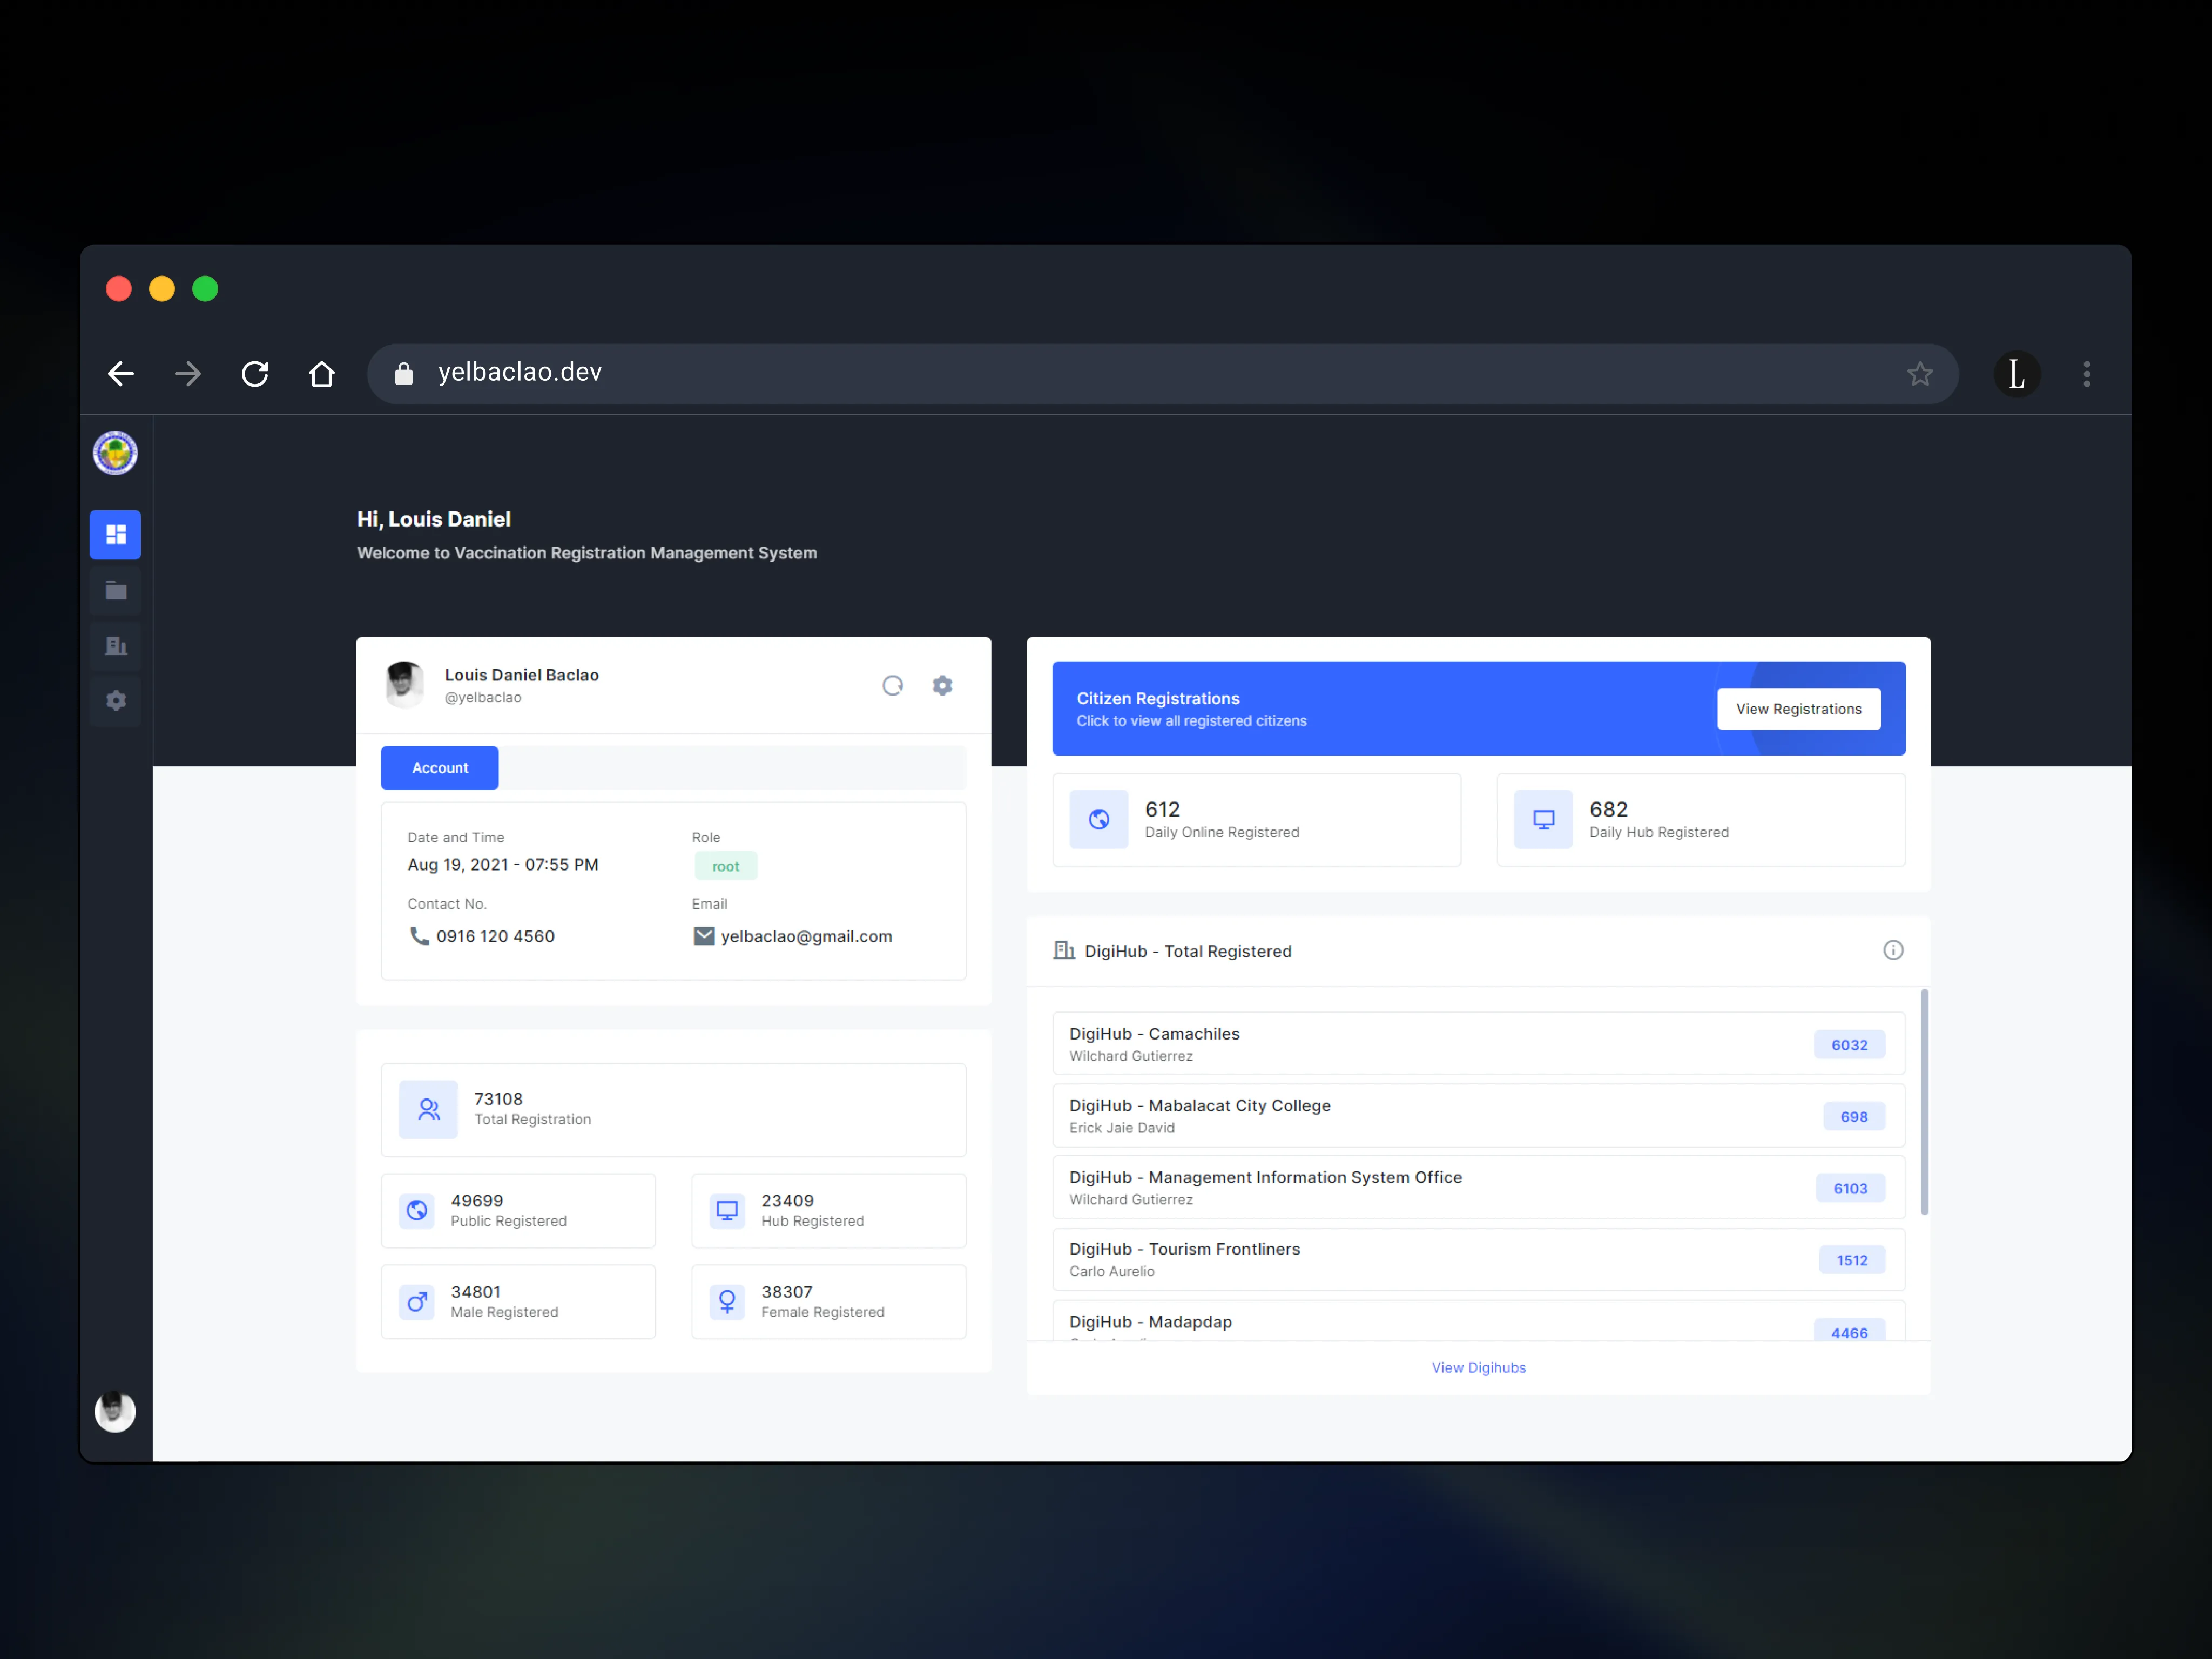The height and width of the screenshot is (1659, 2212).
Task: Click the browser forward arrow
Action: pos(188,374)
